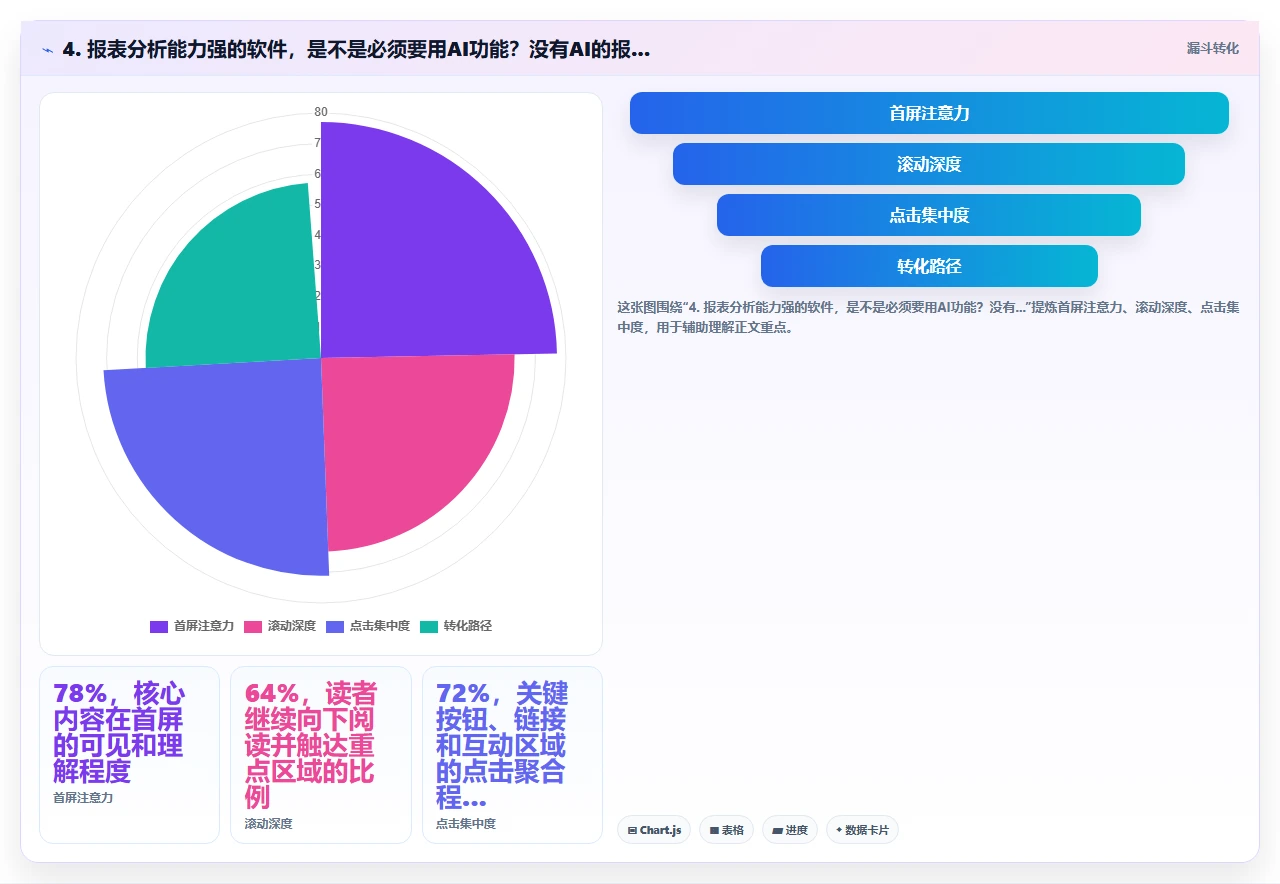Click the 78% 首屏注意力 data card
This screenshot has width=1280, height=884.
click(129, 755)
